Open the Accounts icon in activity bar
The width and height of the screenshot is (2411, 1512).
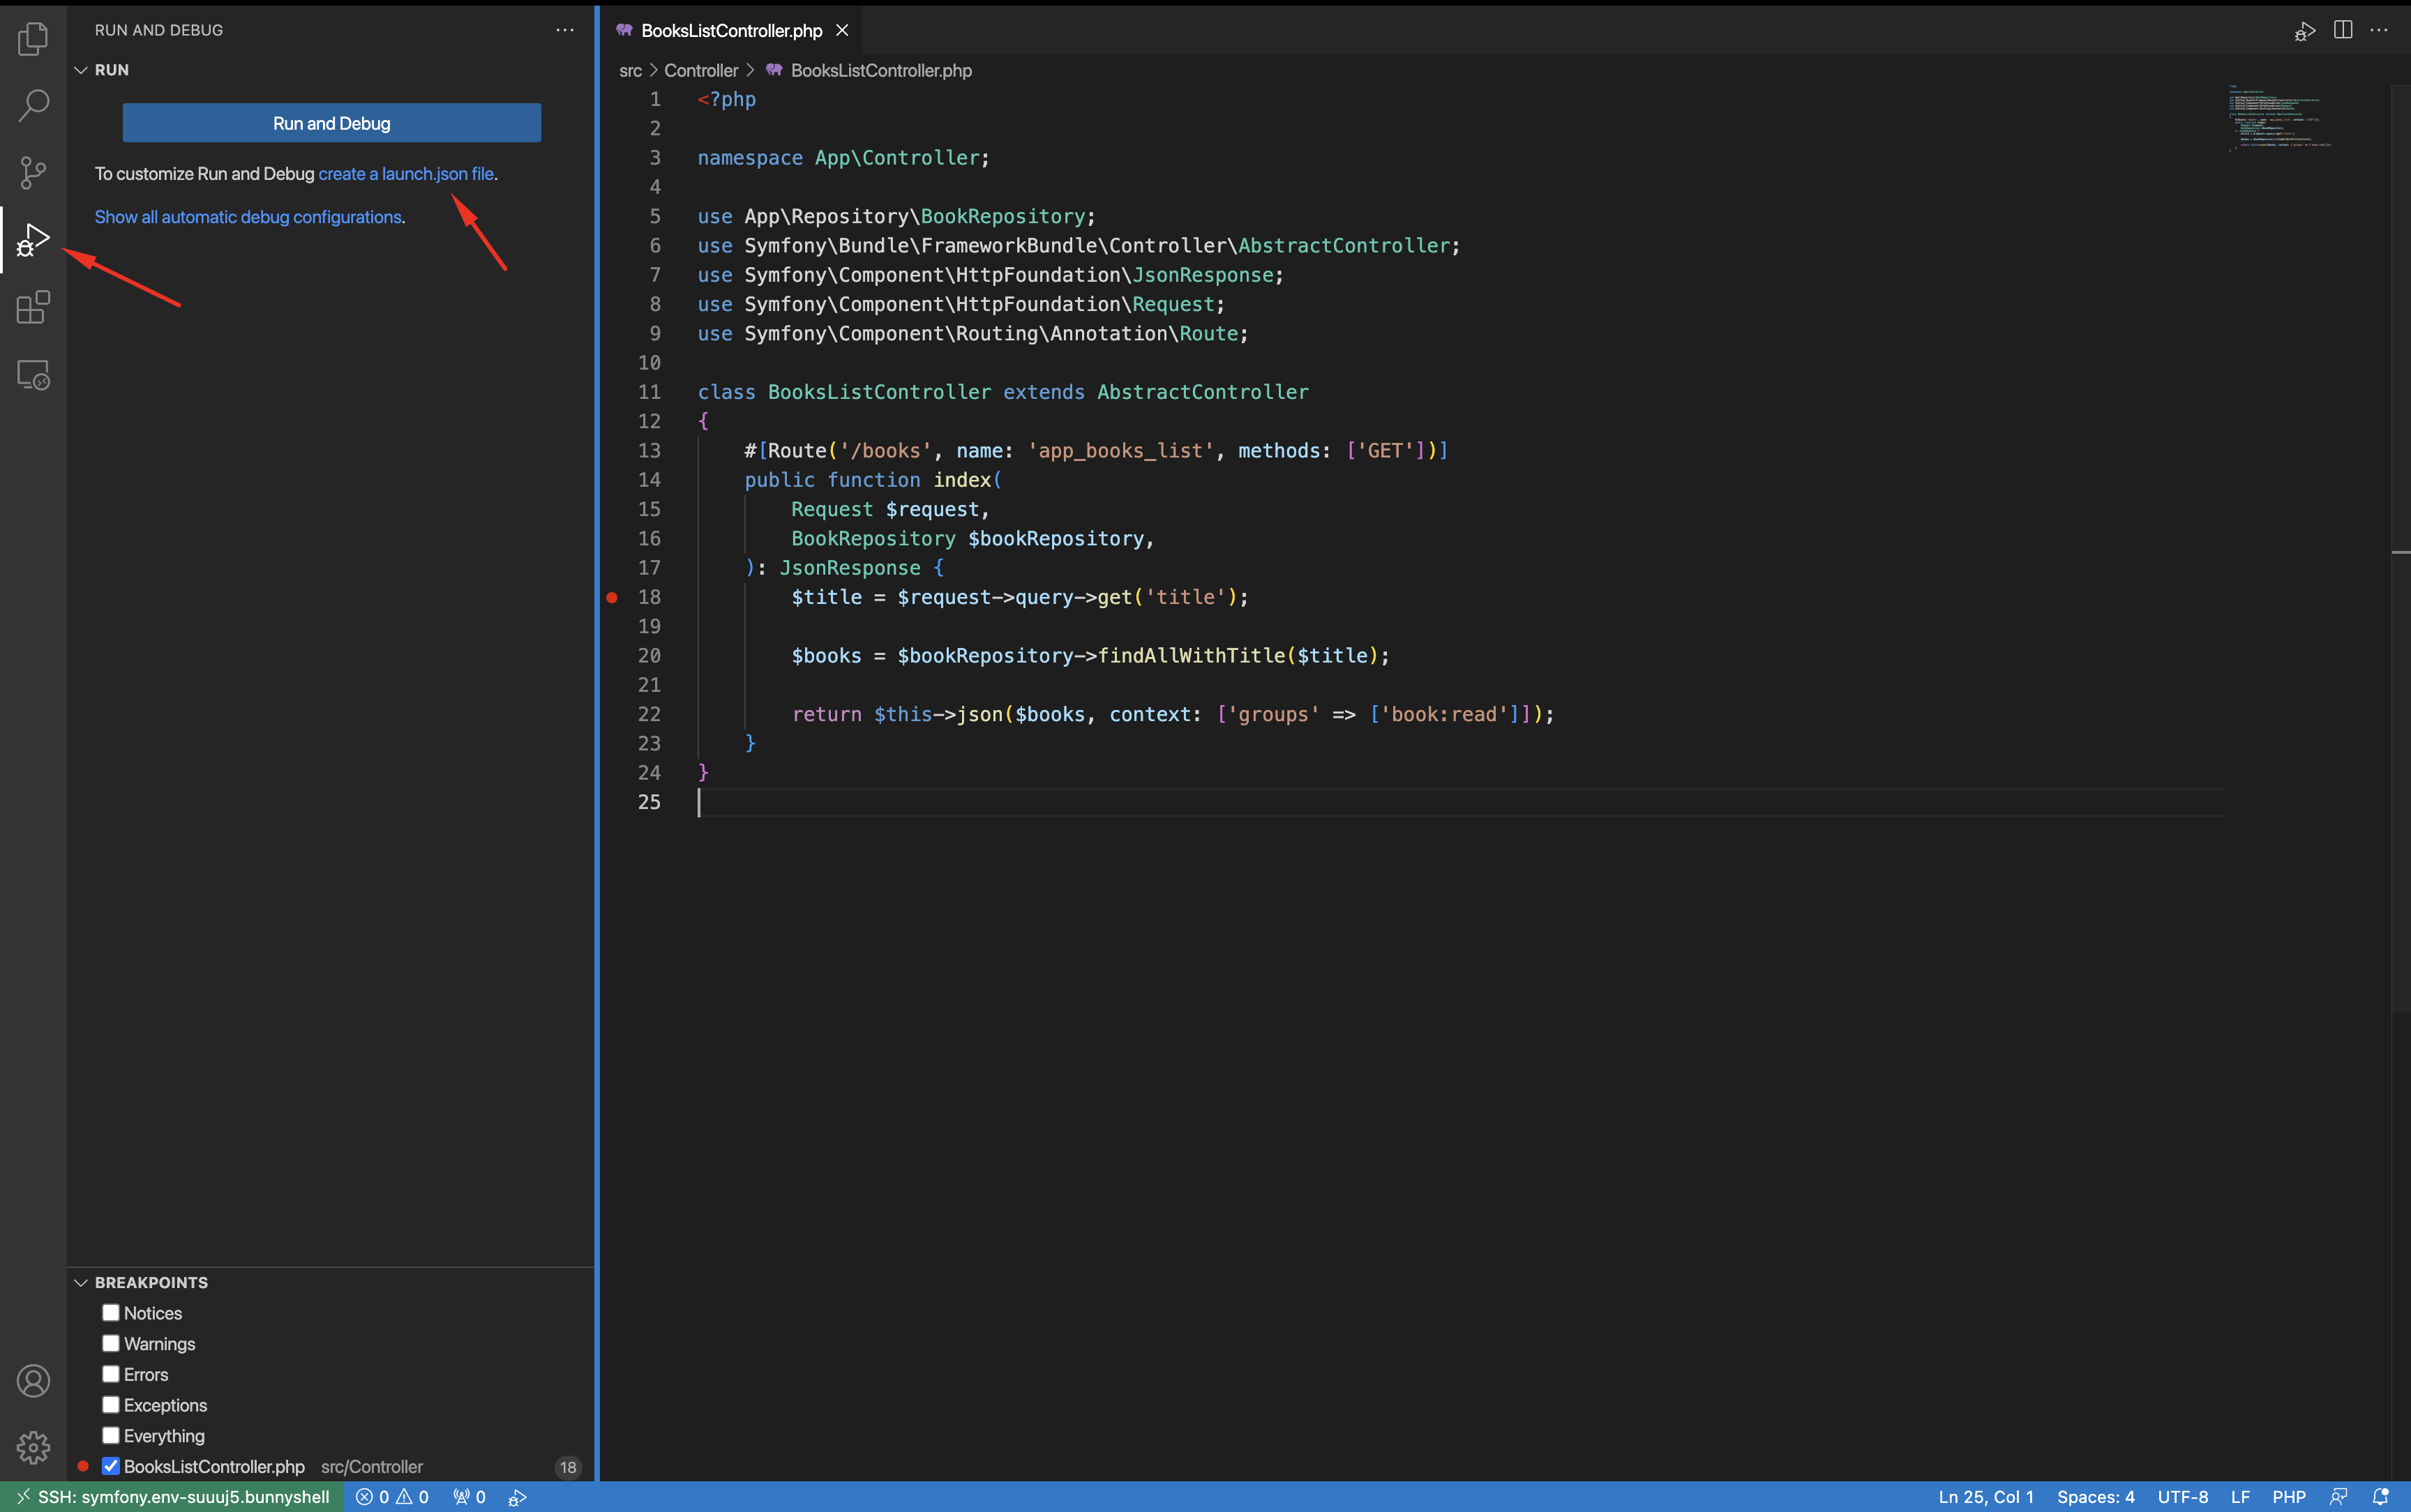point(33,1380)
